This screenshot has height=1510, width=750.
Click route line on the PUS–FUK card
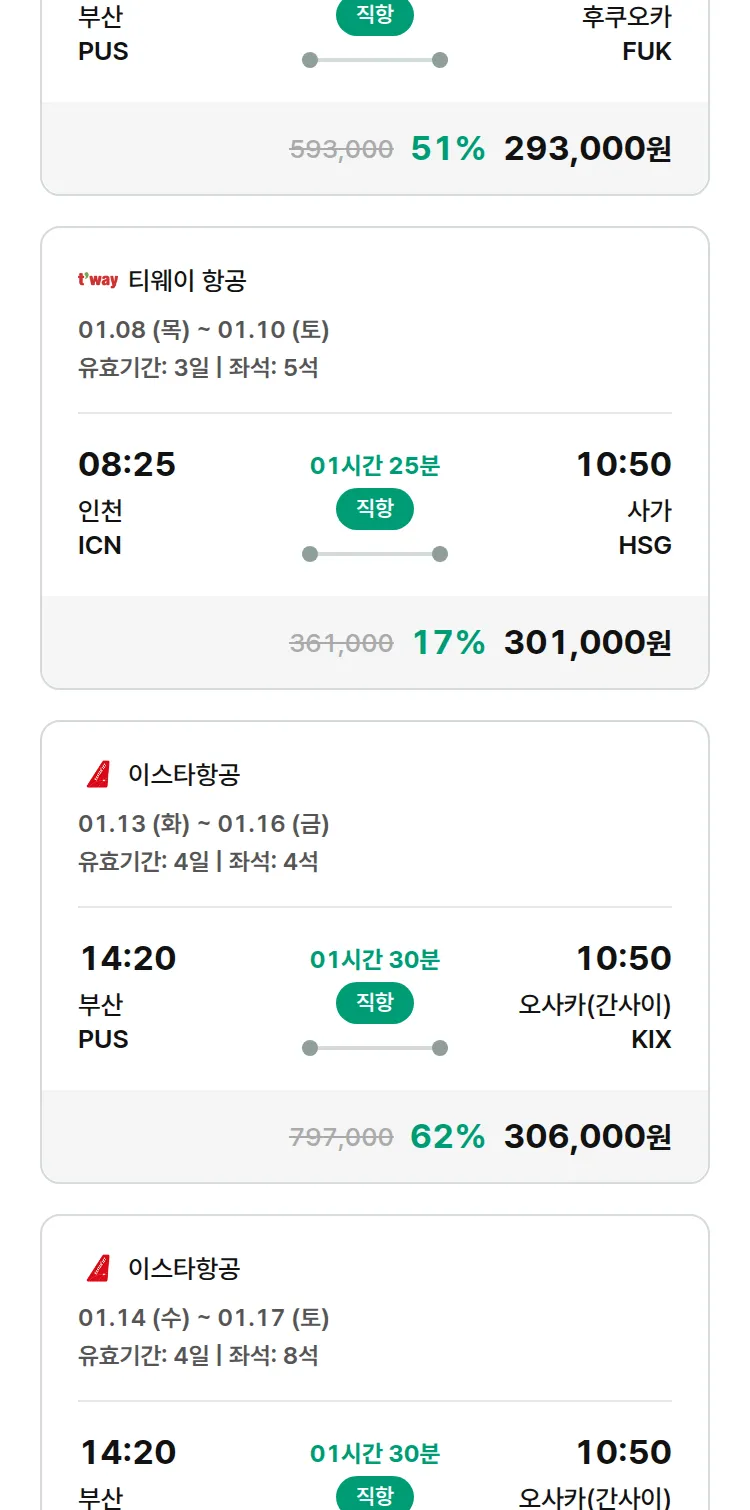tap(374, 60)
